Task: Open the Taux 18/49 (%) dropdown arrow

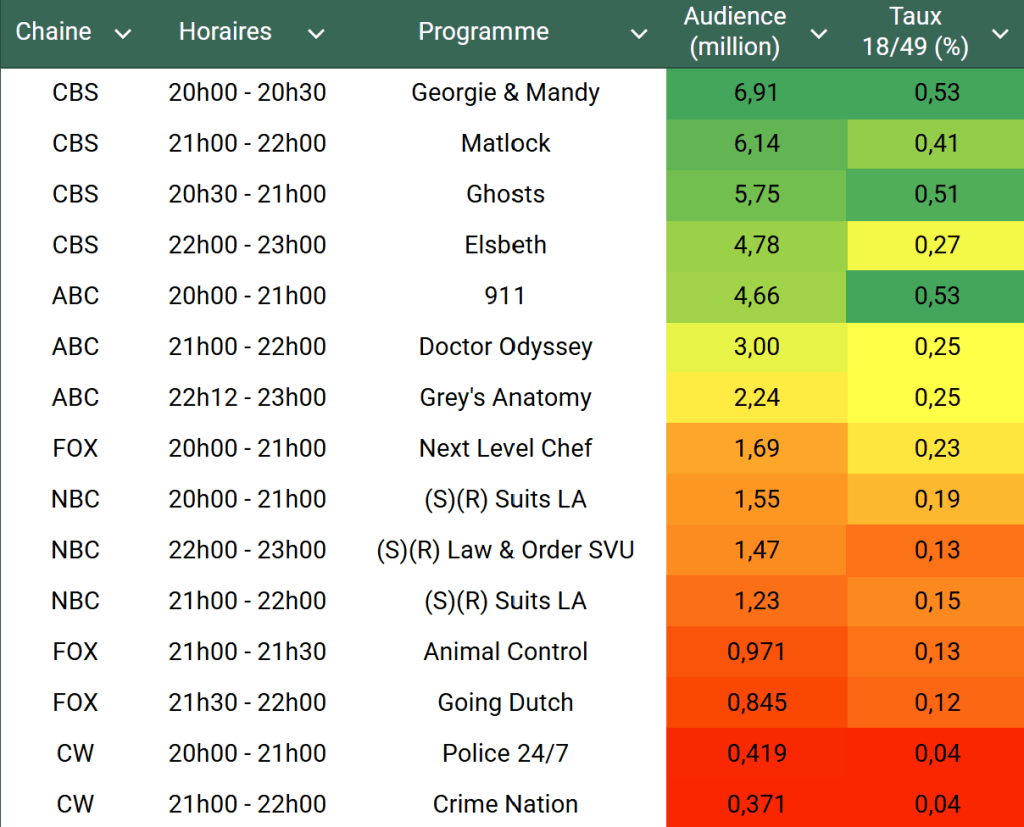Action: 1000,34
